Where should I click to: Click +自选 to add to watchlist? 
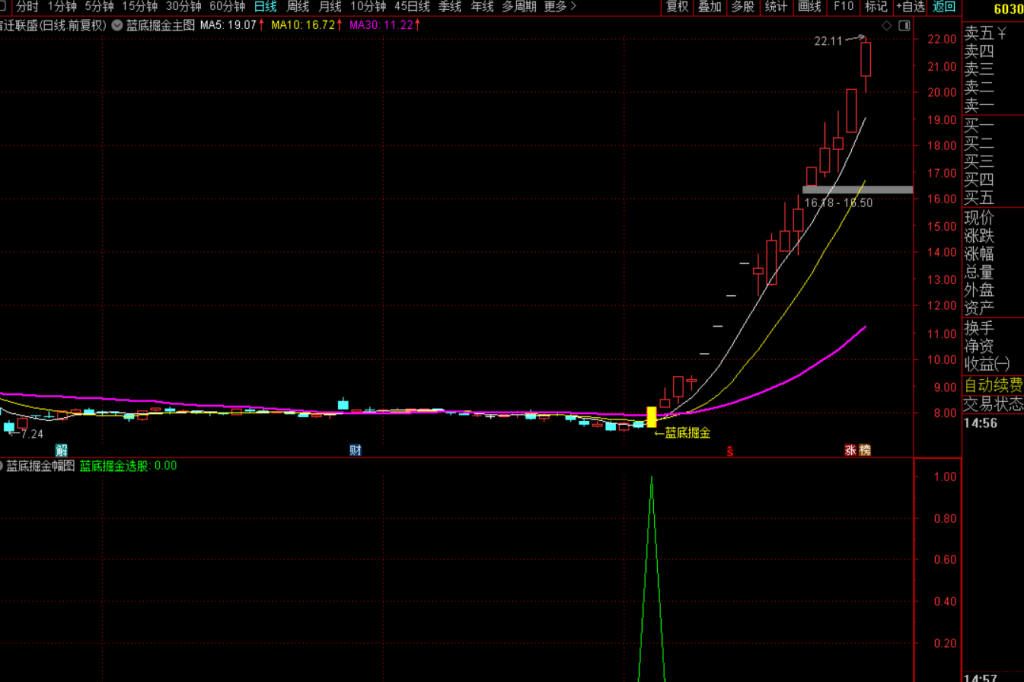pos(910,7)
